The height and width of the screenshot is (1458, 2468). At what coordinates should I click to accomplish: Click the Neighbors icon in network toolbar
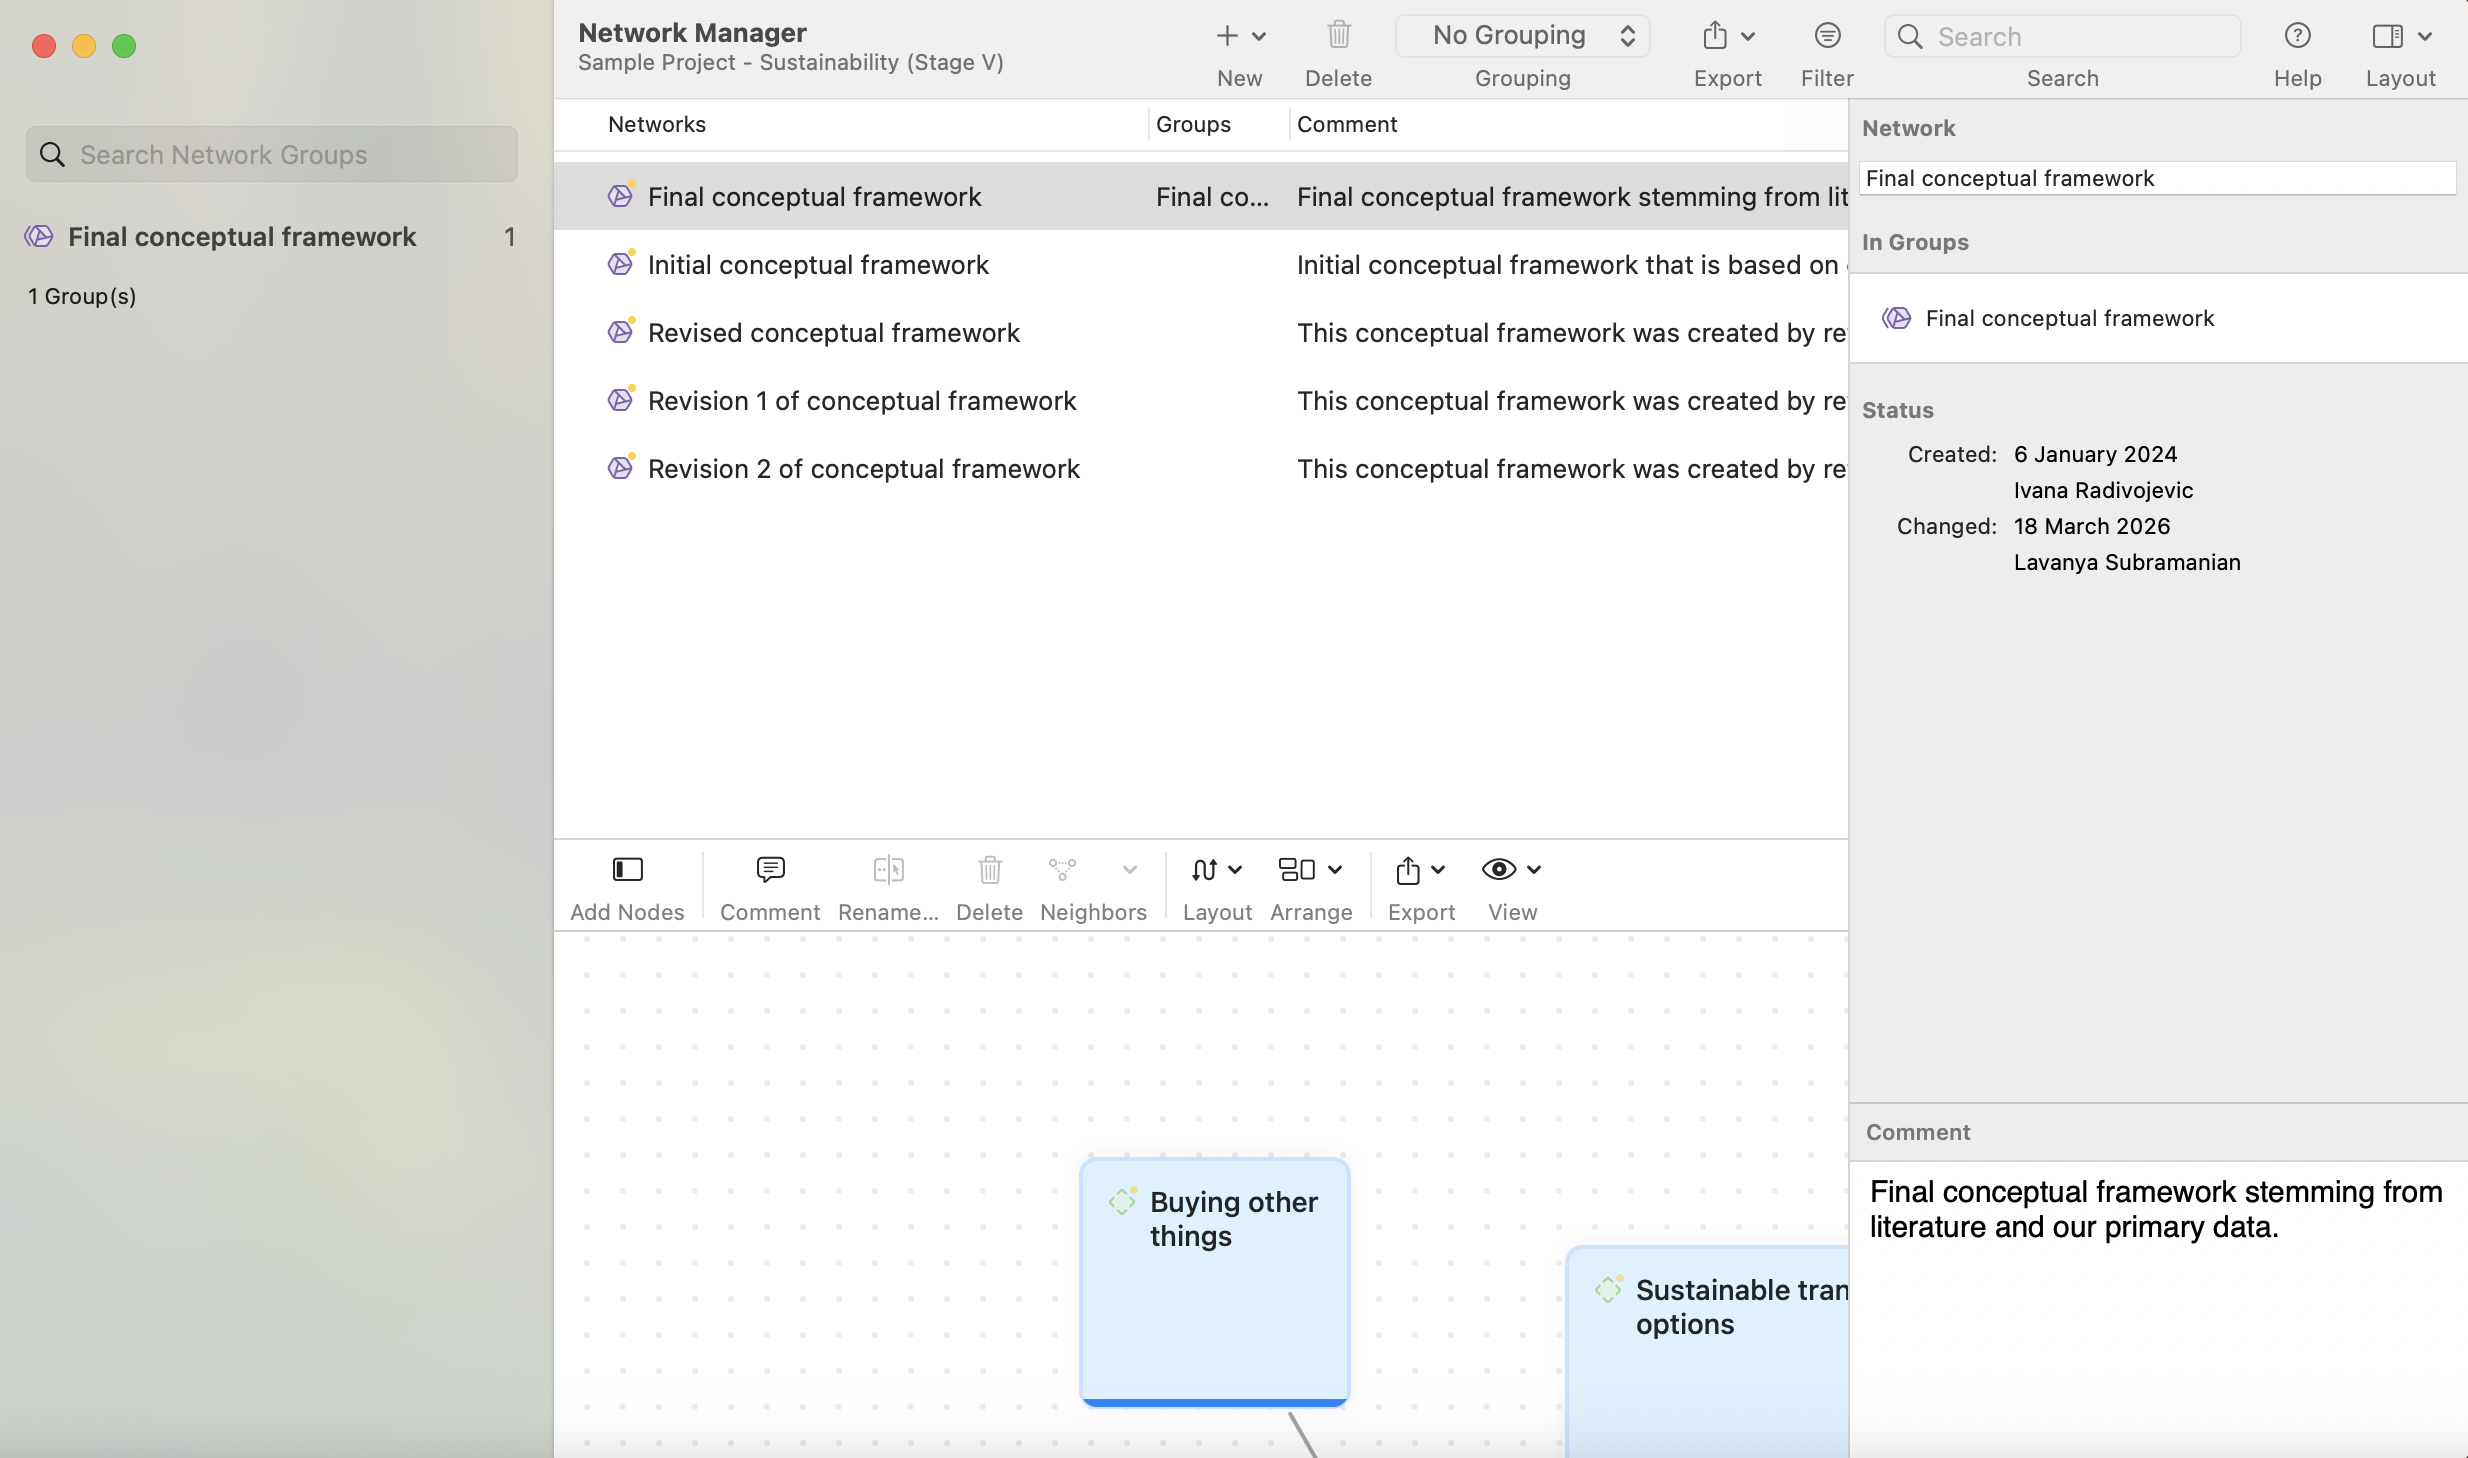1062,870
